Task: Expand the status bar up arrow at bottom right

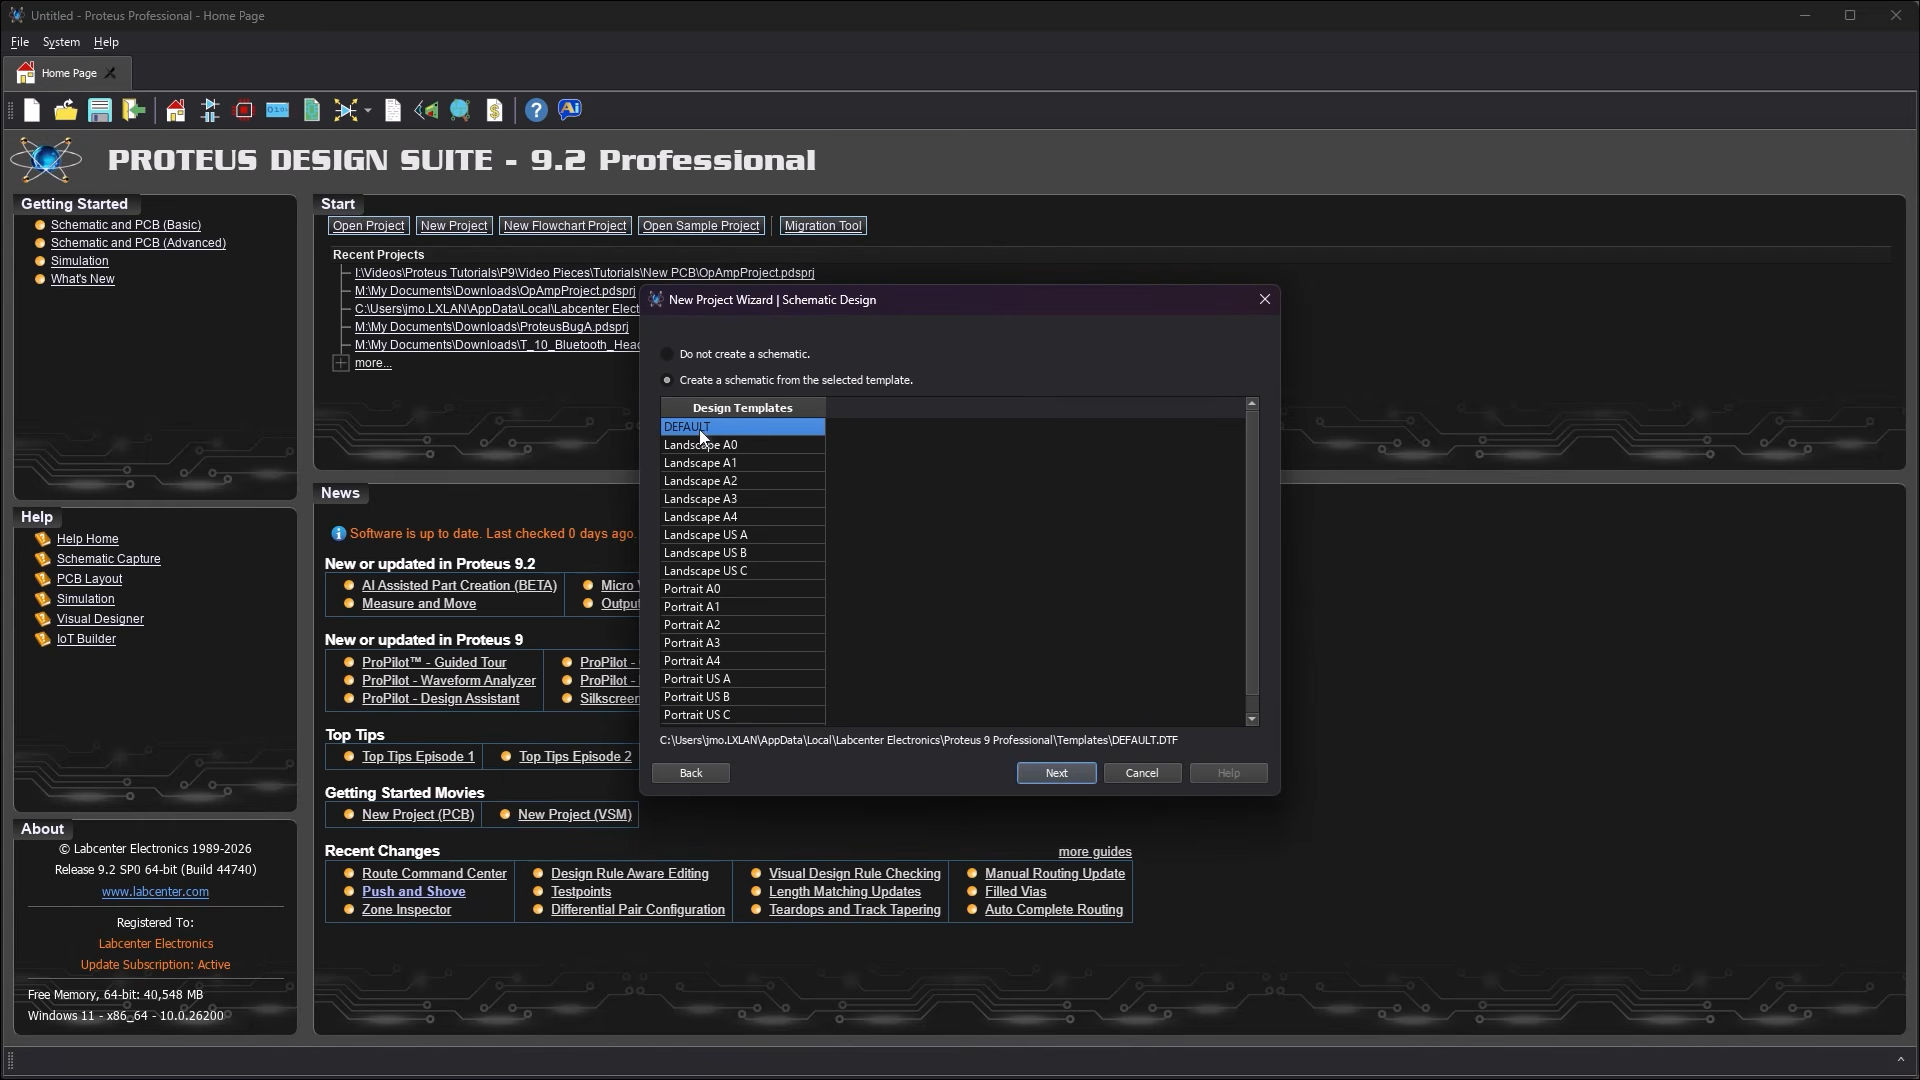Action: coord(1900,1060)
